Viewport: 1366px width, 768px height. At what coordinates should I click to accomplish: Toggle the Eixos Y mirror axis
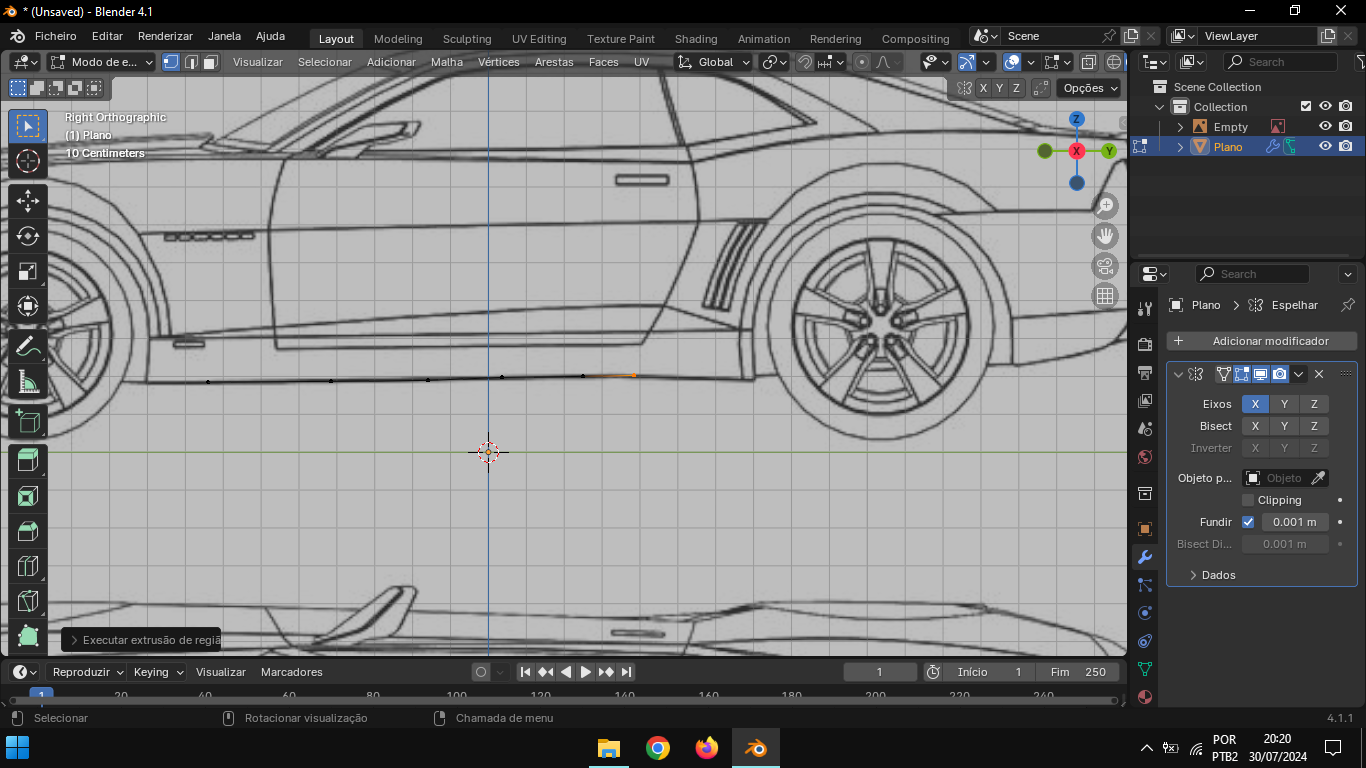pyautogui.click(x=1285, y=404)
